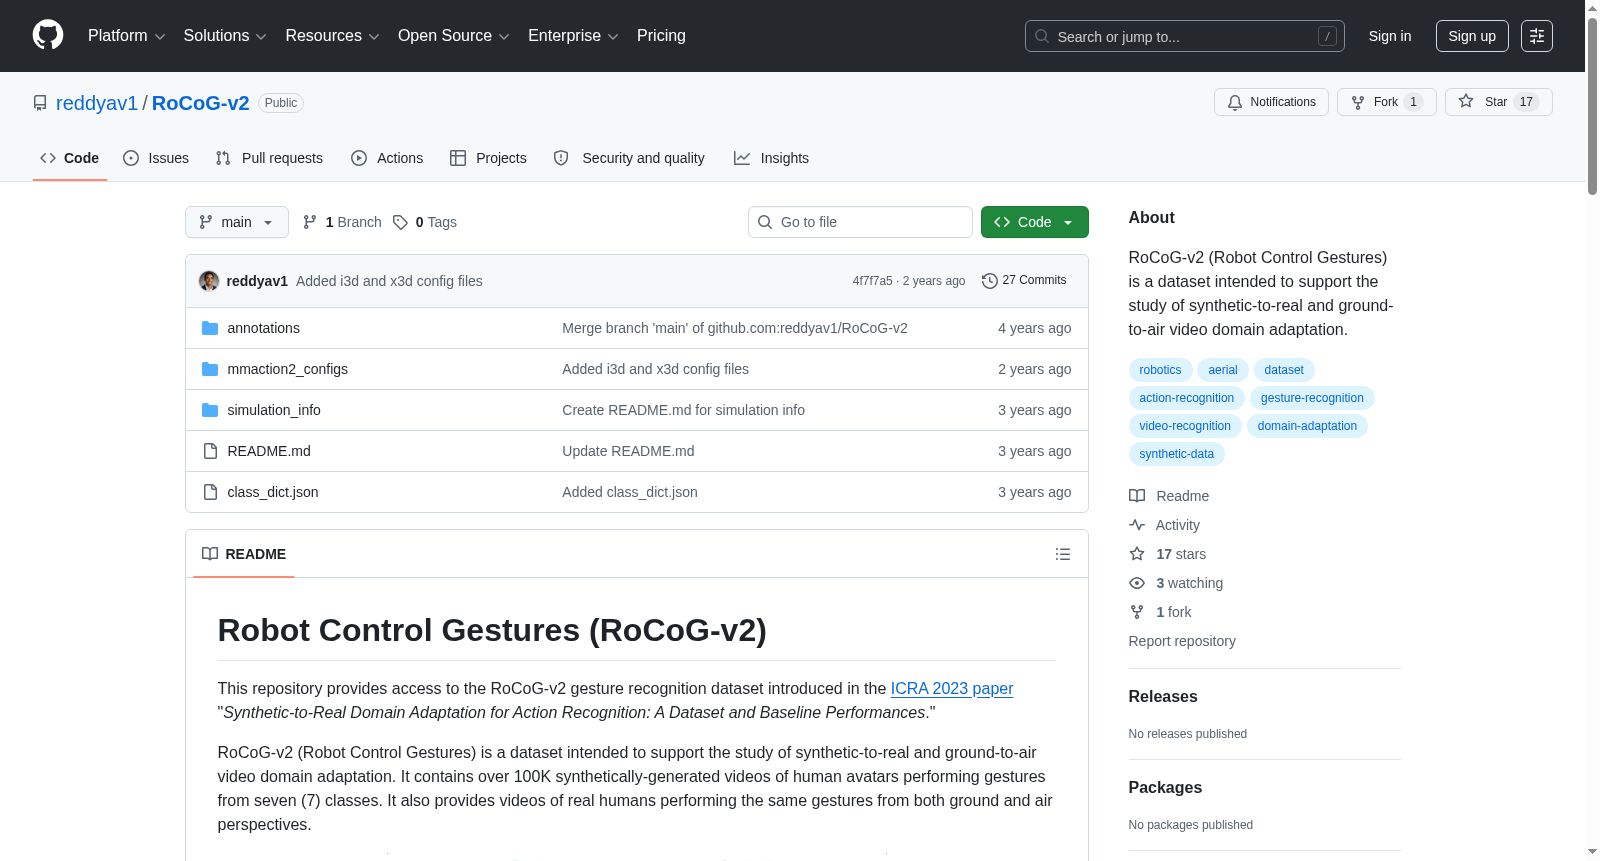
Task: Click the fork icon beside 1 fork
Action: click(x=1137, y=612)
